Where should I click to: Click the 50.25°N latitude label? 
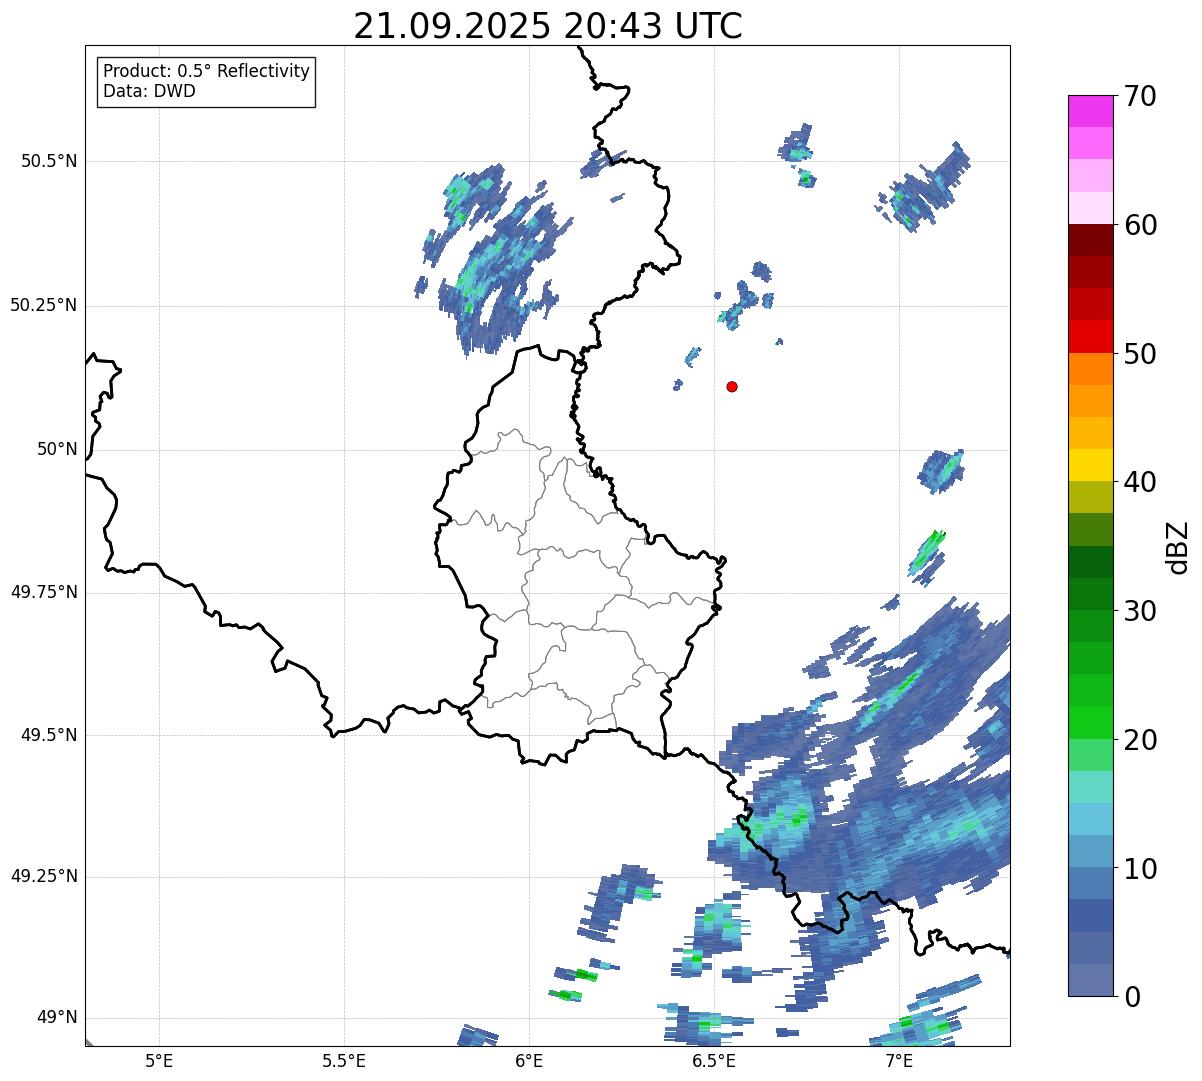(x=43, y=305)
